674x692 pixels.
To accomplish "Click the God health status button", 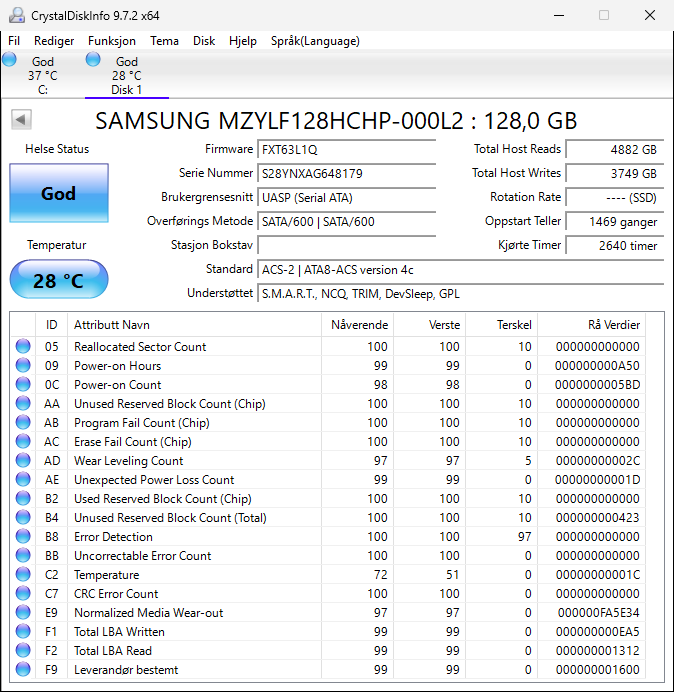I will 59,193.
